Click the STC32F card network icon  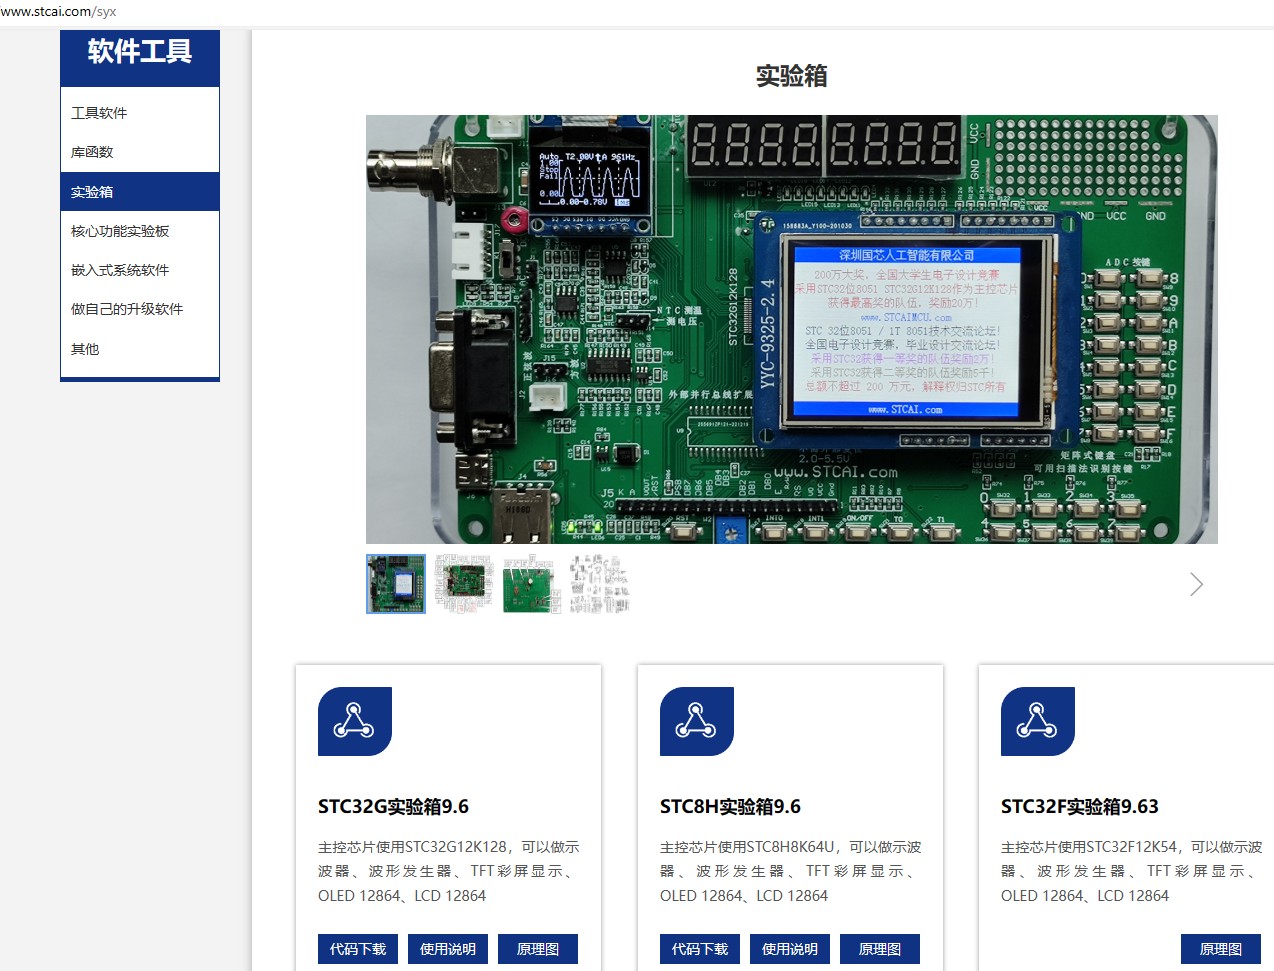point(1037,721)
